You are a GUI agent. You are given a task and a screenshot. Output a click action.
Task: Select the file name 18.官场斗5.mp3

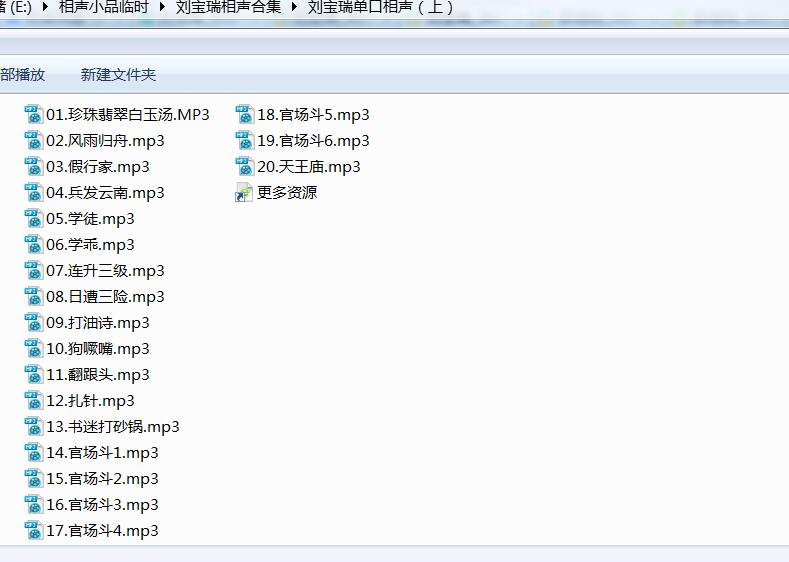pyautogui.click(x=313, y=115)
